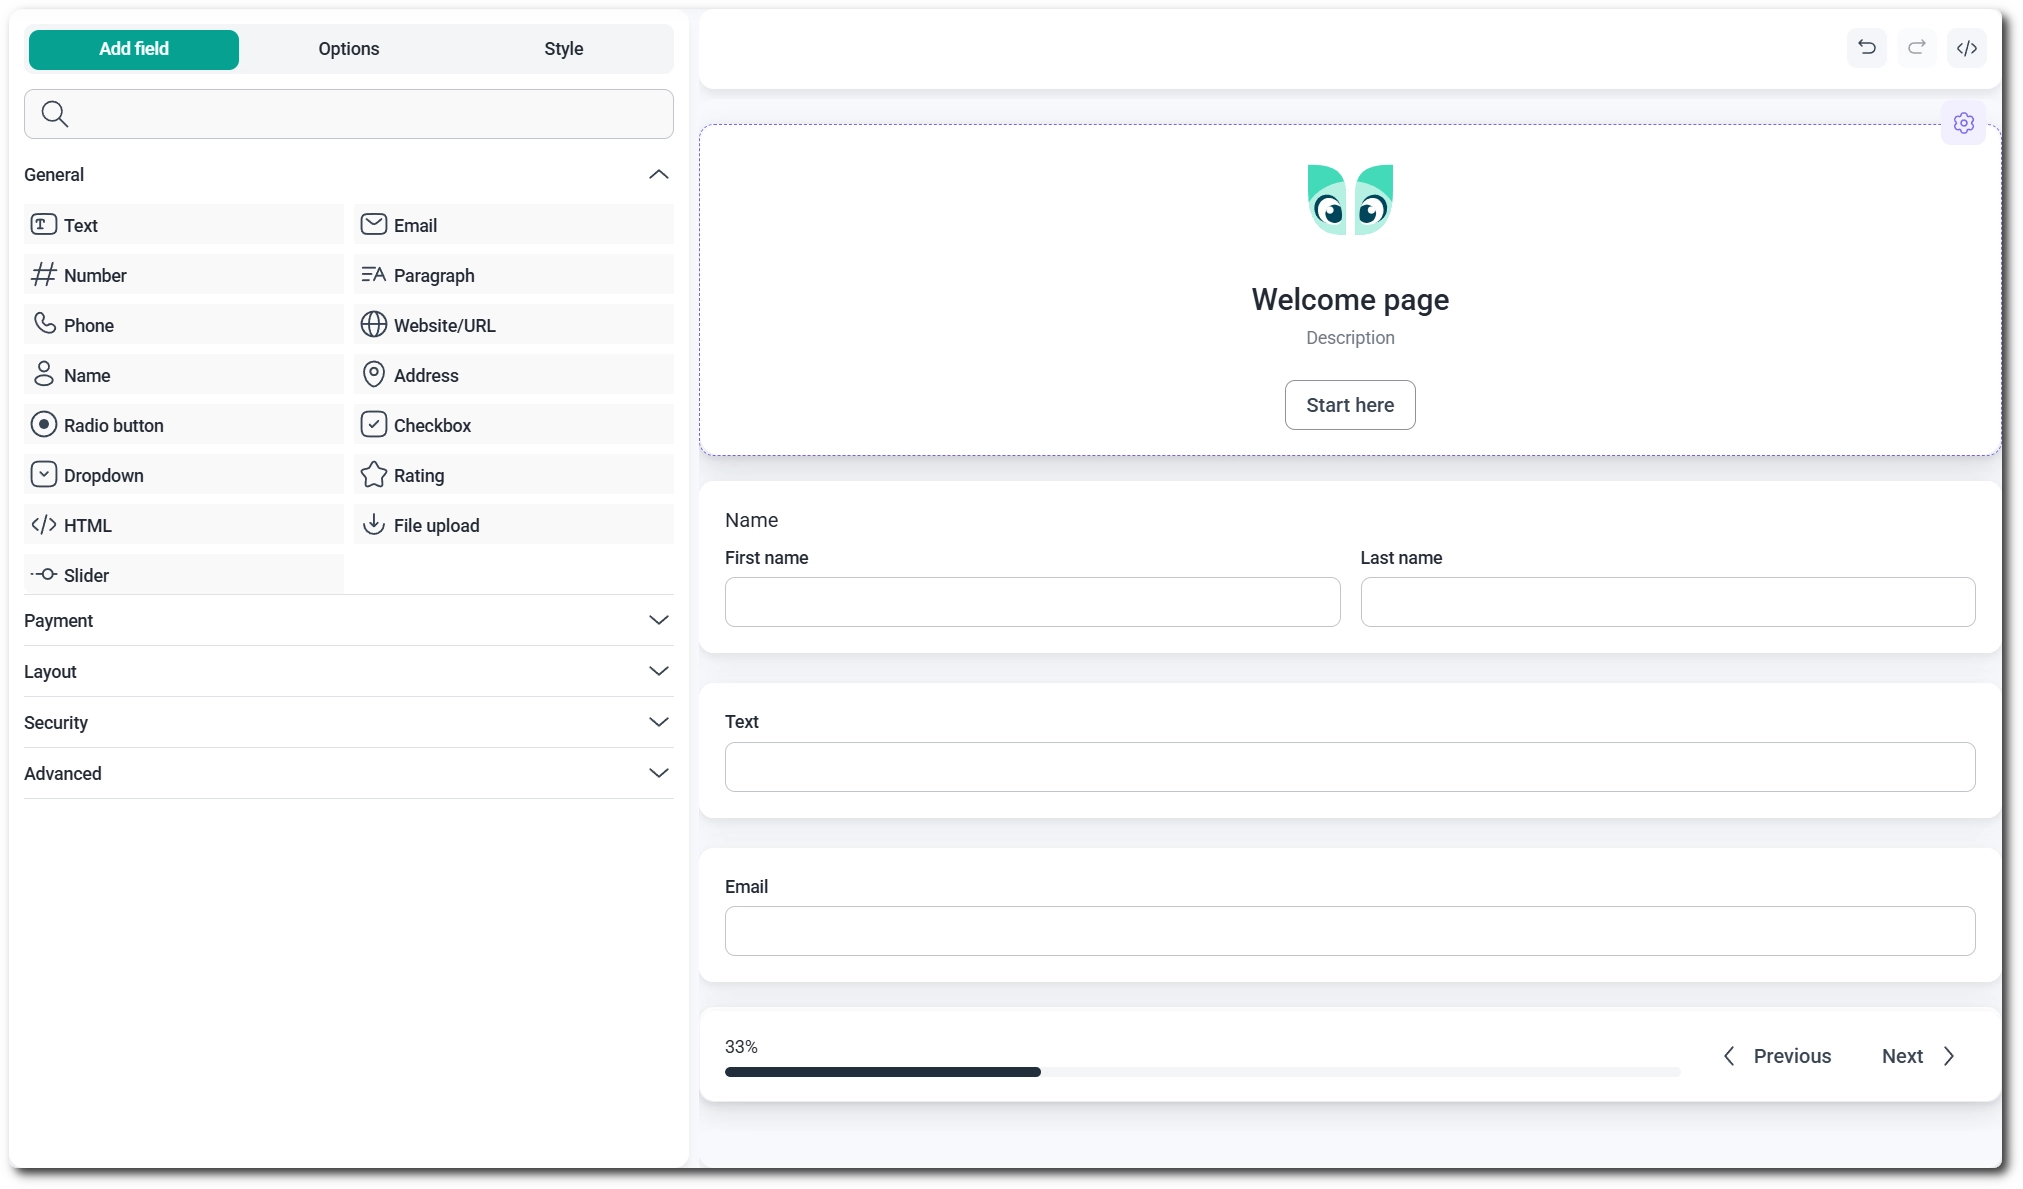Add a Text field from the panel
Image resolution: width=2023 pixels, height=1189 pixels.
tap(184, 225)
